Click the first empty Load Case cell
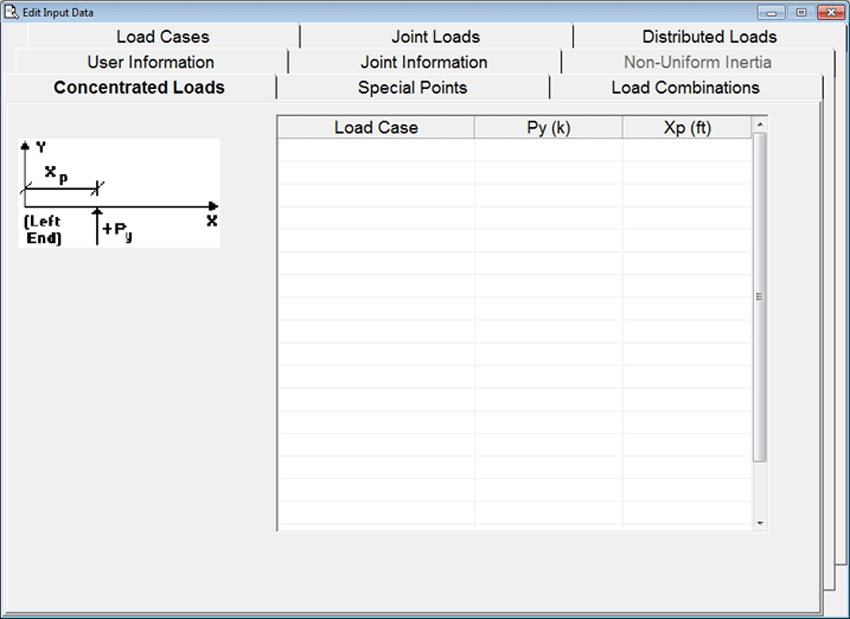 376,150
